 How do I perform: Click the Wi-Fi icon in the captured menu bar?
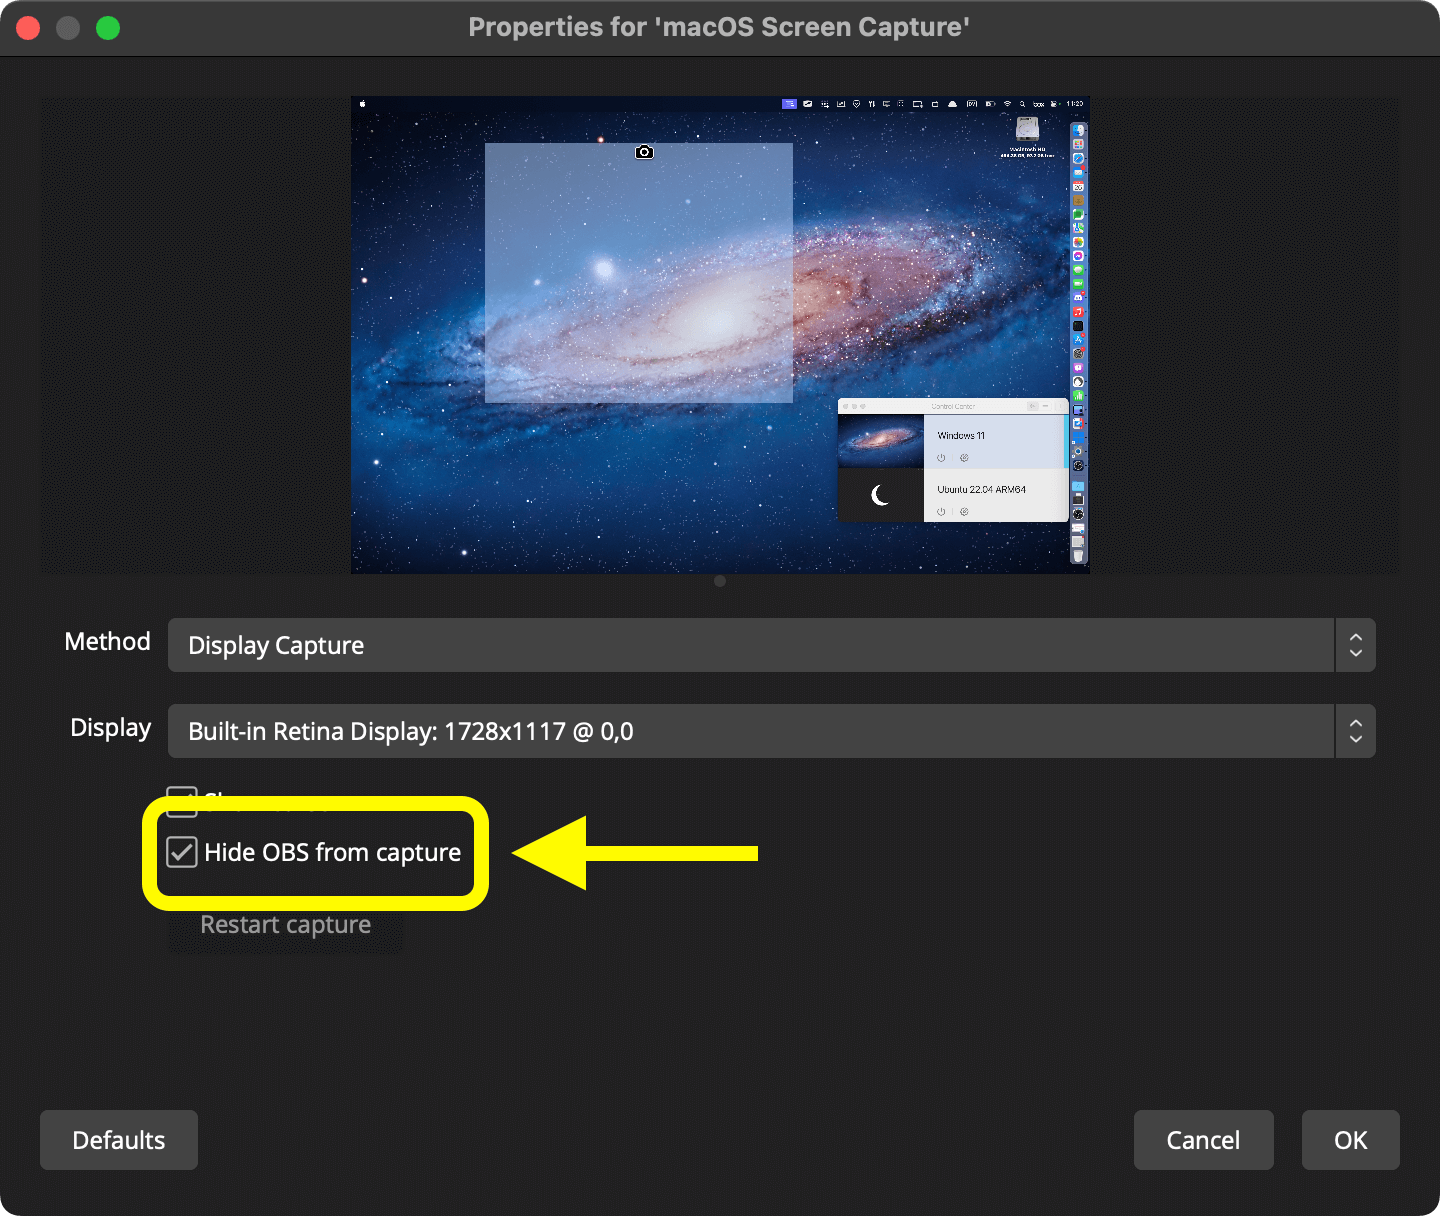(1008, 104)
